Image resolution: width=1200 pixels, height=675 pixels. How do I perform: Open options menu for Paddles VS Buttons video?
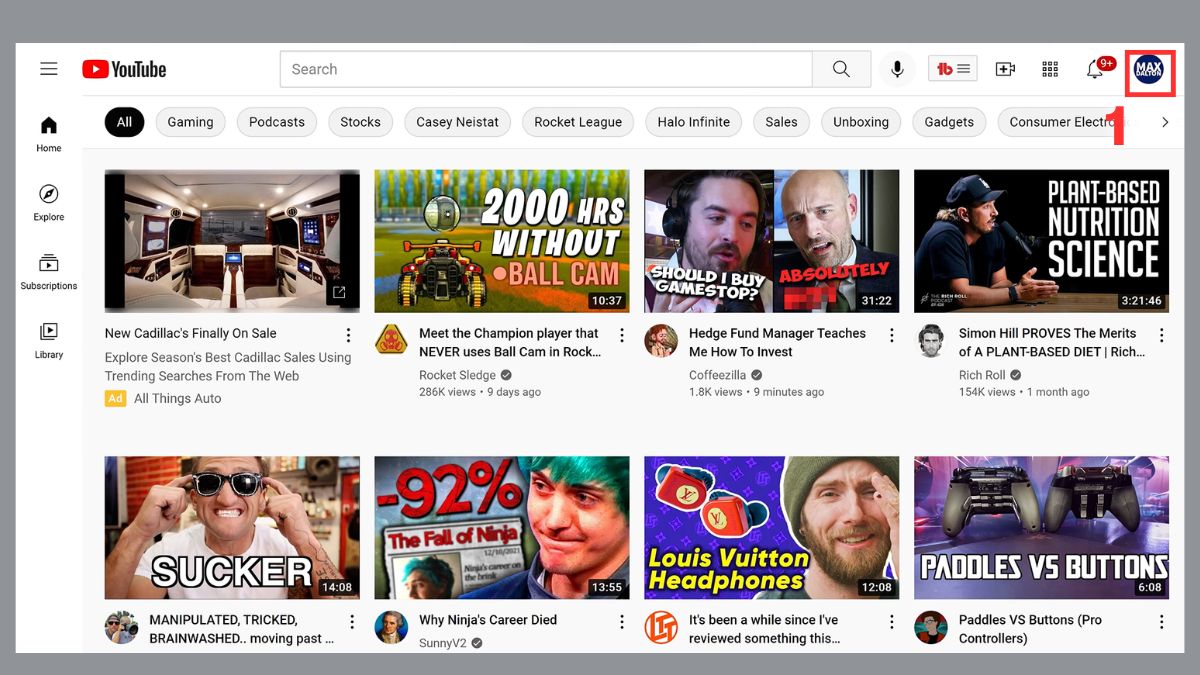(1161, 622)
